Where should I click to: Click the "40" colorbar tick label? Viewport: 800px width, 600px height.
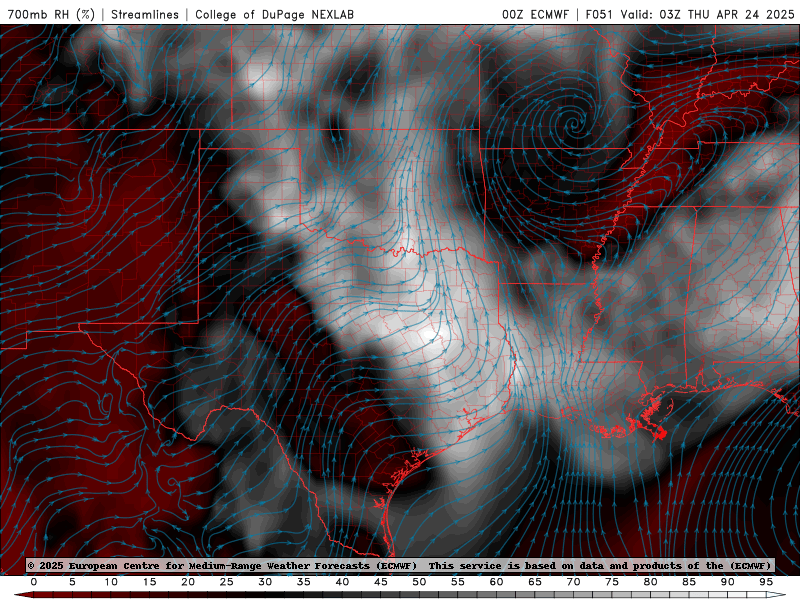342,582
